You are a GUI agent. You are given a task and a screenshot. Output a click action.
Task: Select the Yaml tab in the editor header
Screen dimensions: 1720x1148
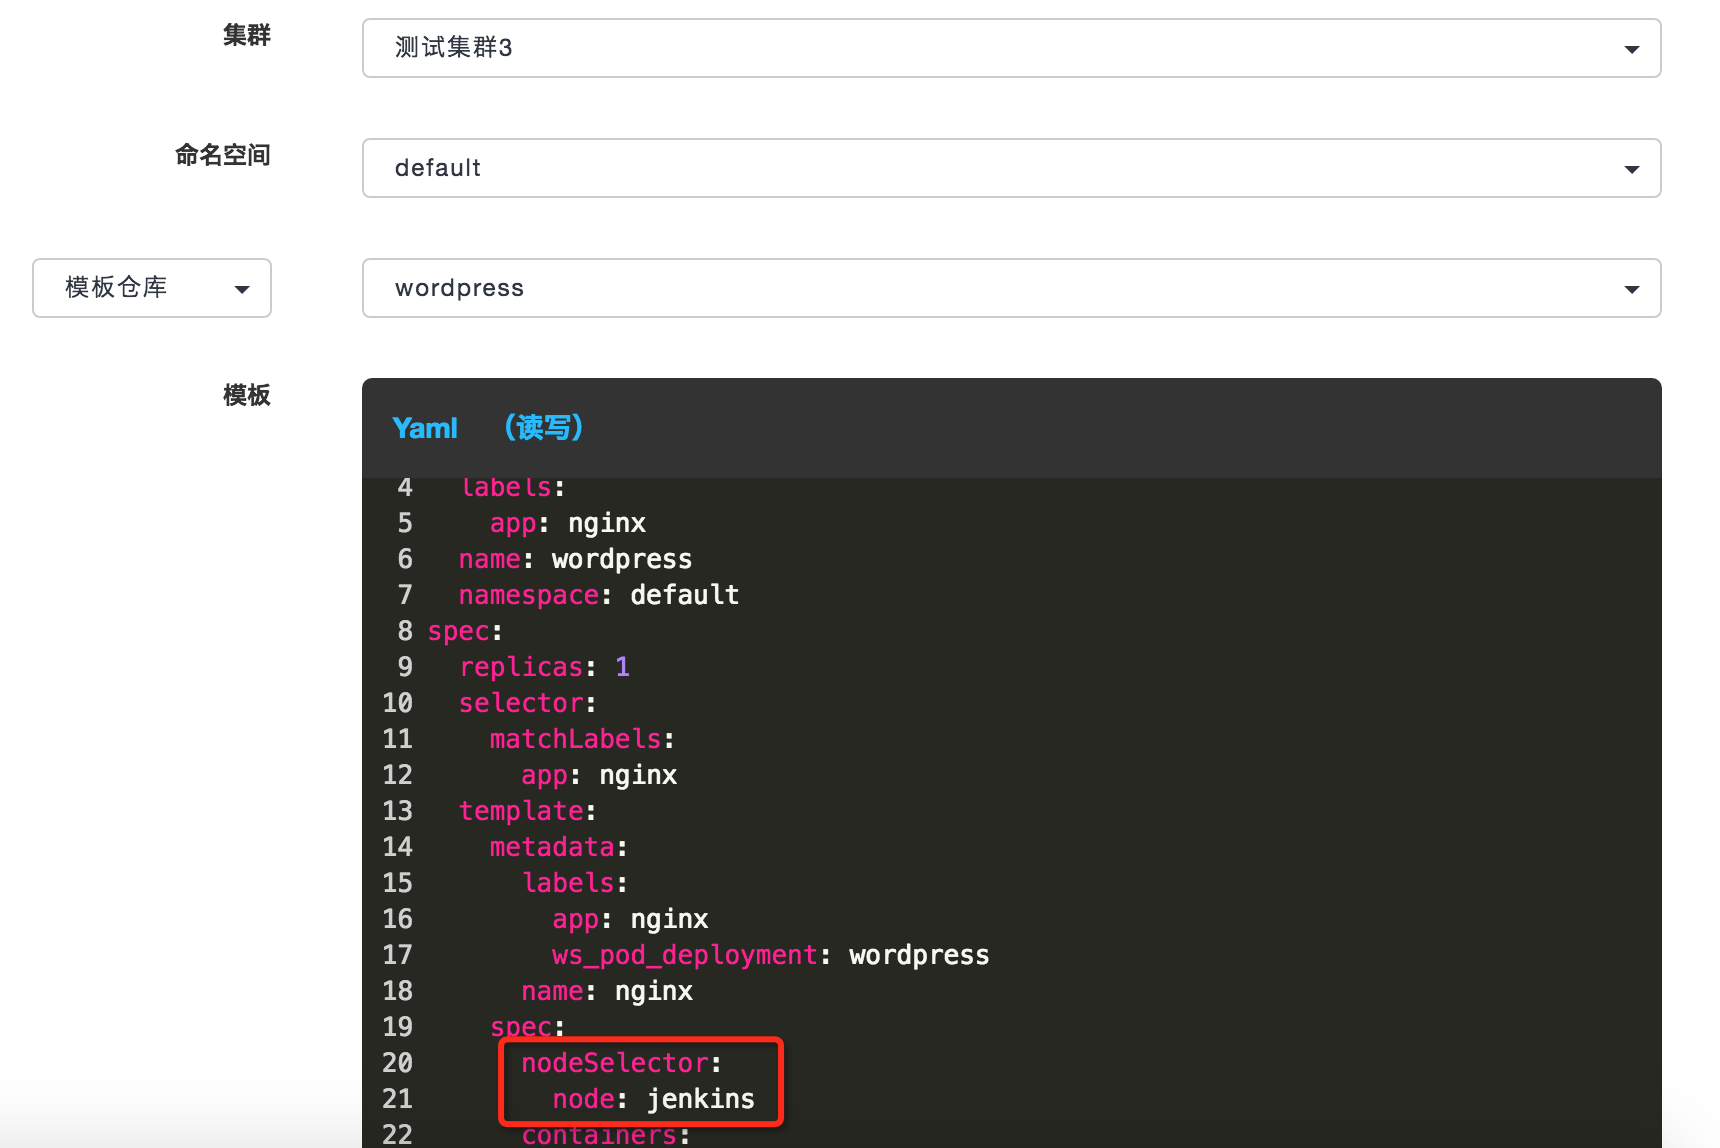pos(425,427)
